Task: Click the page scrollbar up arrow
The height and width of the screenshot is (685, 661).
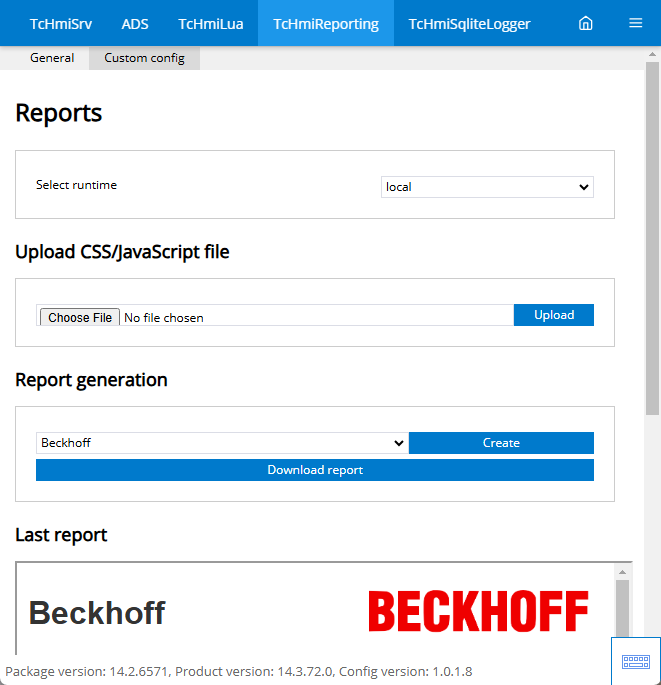Action: tap(652, 54)
